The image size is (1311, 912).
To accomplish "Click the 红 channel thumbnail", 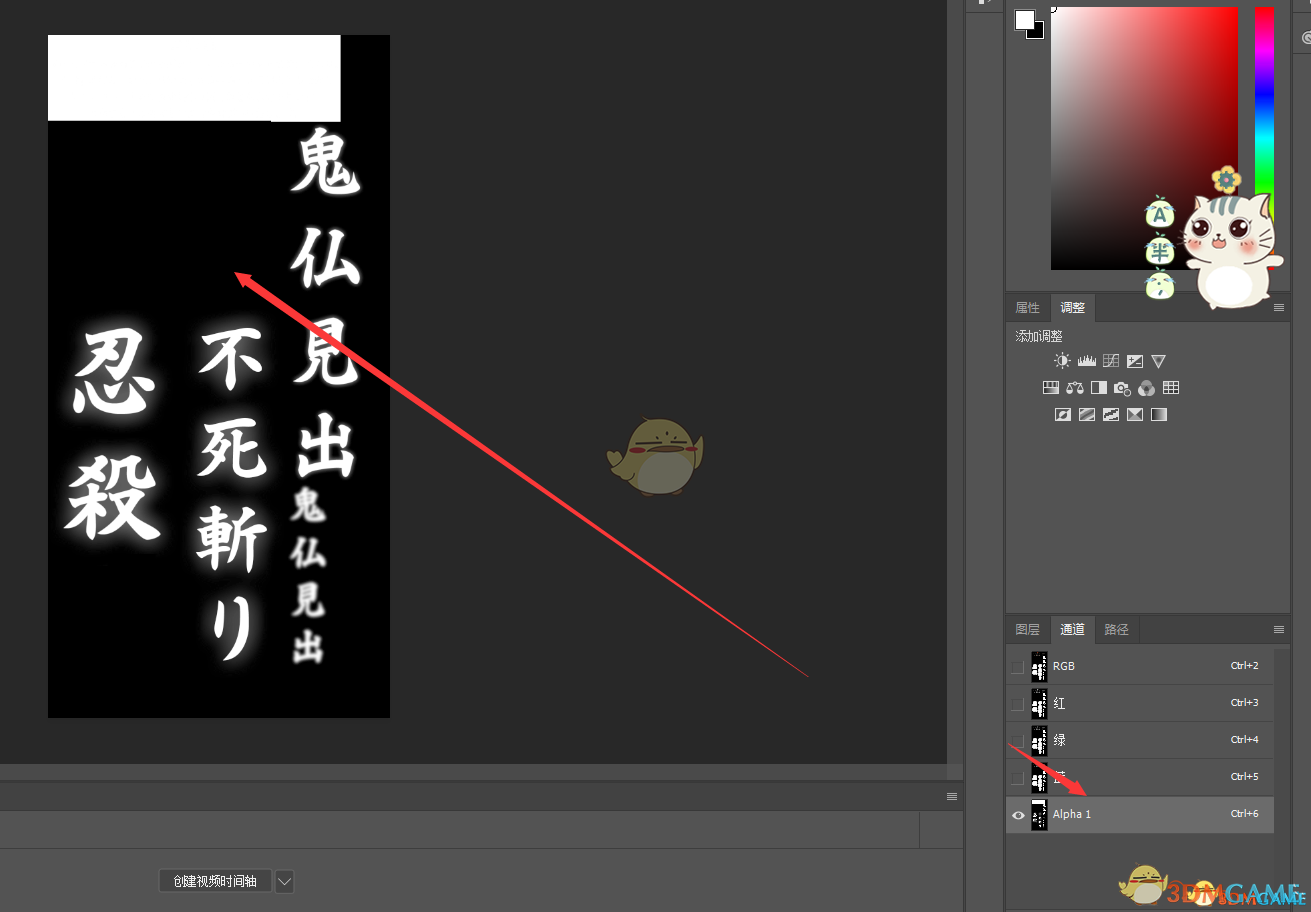I will 1039,704.
